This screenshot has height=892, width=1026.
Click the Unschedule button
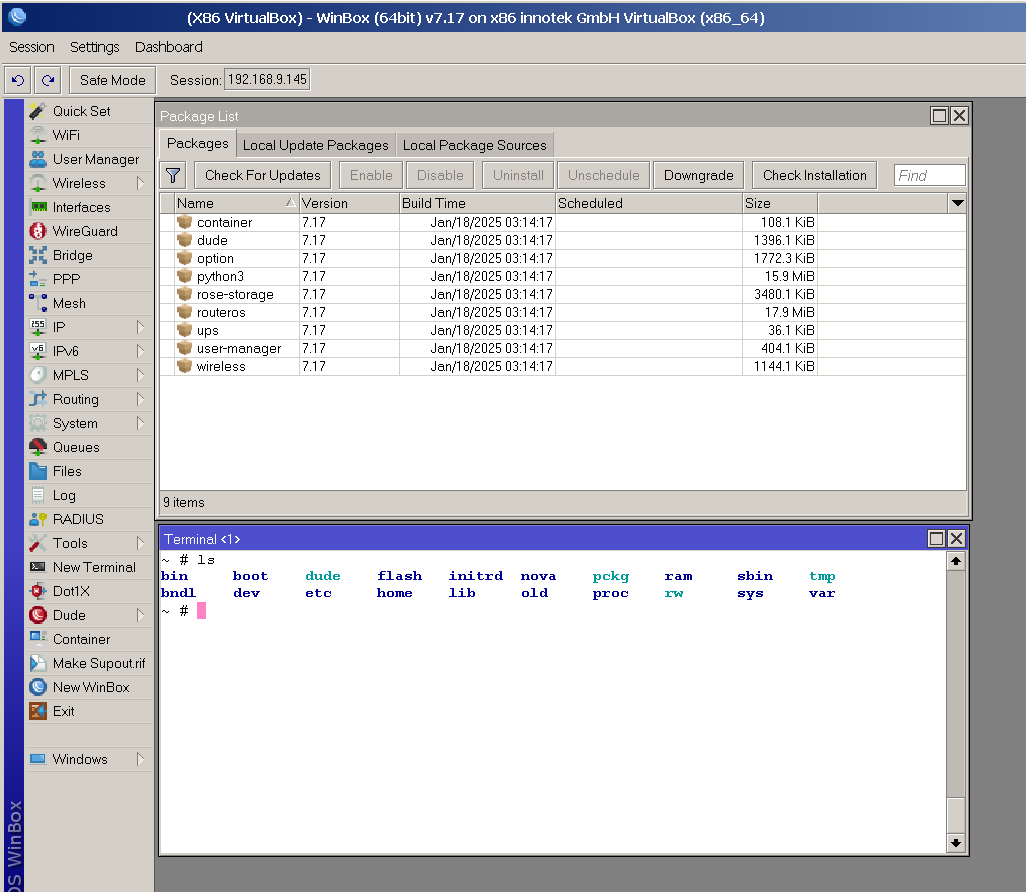(603, 175)
